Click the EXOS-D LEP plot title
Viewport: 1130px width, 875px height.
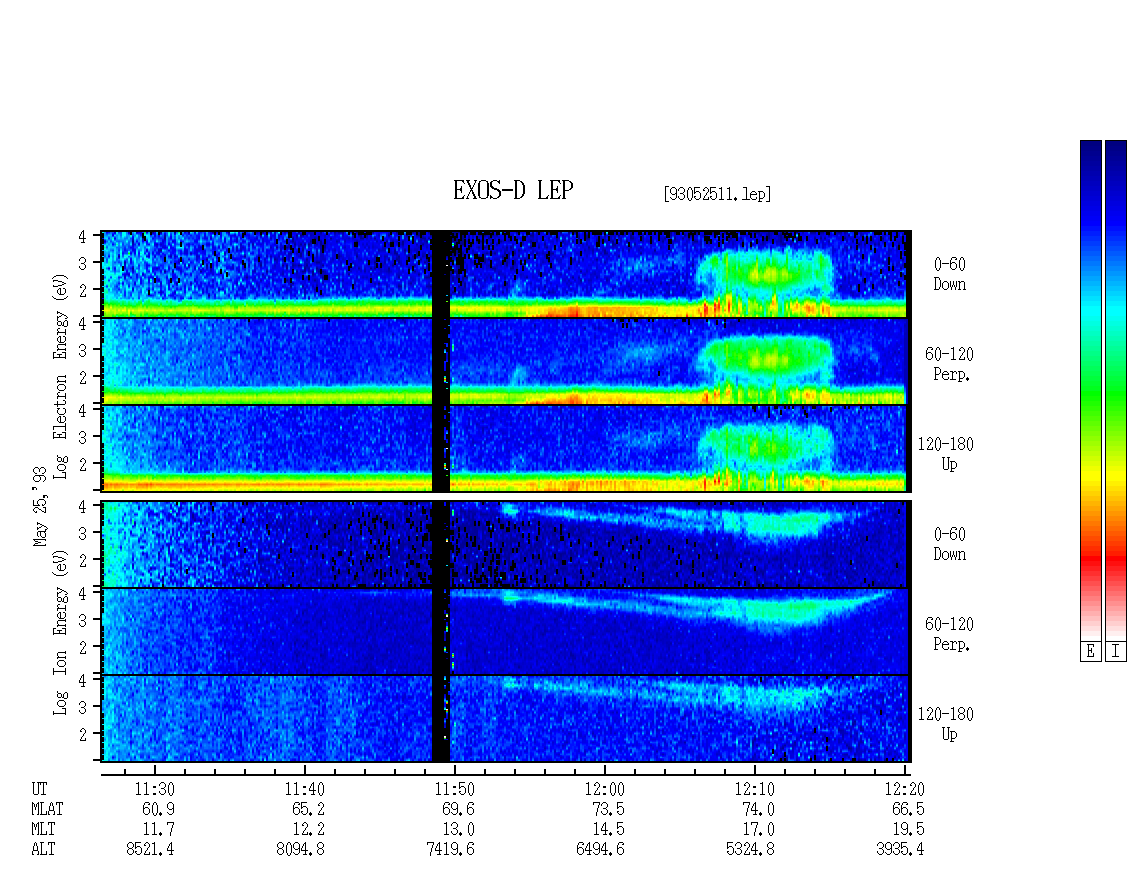pos(513,191)
